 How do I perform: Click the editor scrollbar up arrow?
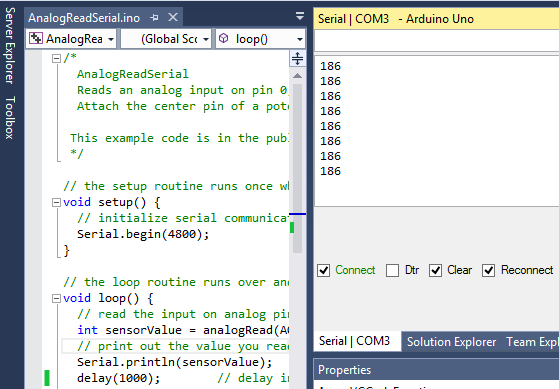[x=297, y=76]
